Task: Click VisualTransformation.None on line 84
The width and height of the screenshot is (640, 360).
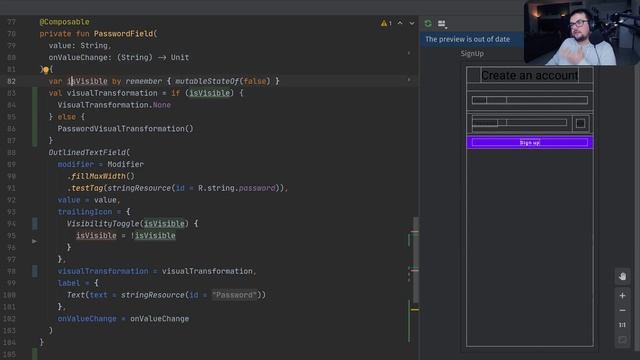Action: click(114, 105)
